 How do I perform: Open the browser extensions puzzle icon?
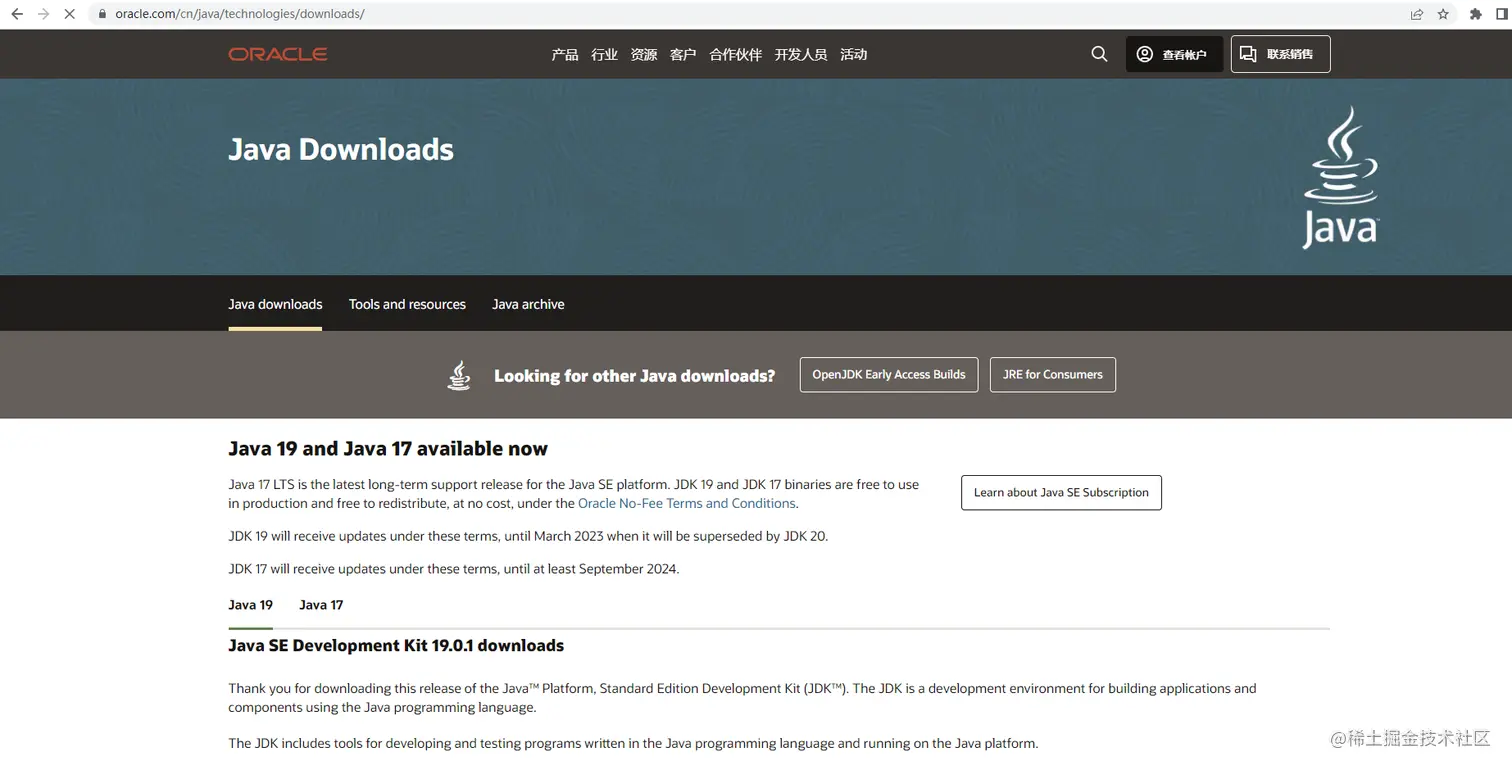1475,14
